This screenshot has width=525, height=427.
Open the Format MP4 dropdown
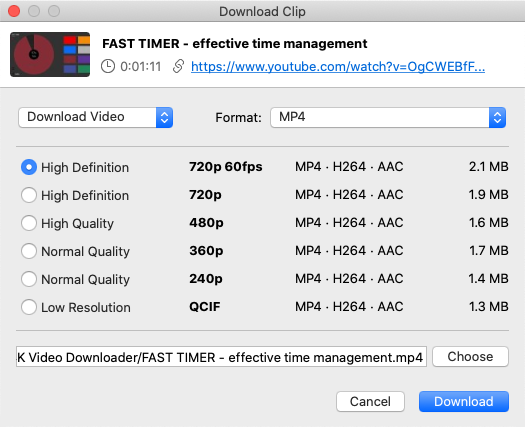point(388,117)
